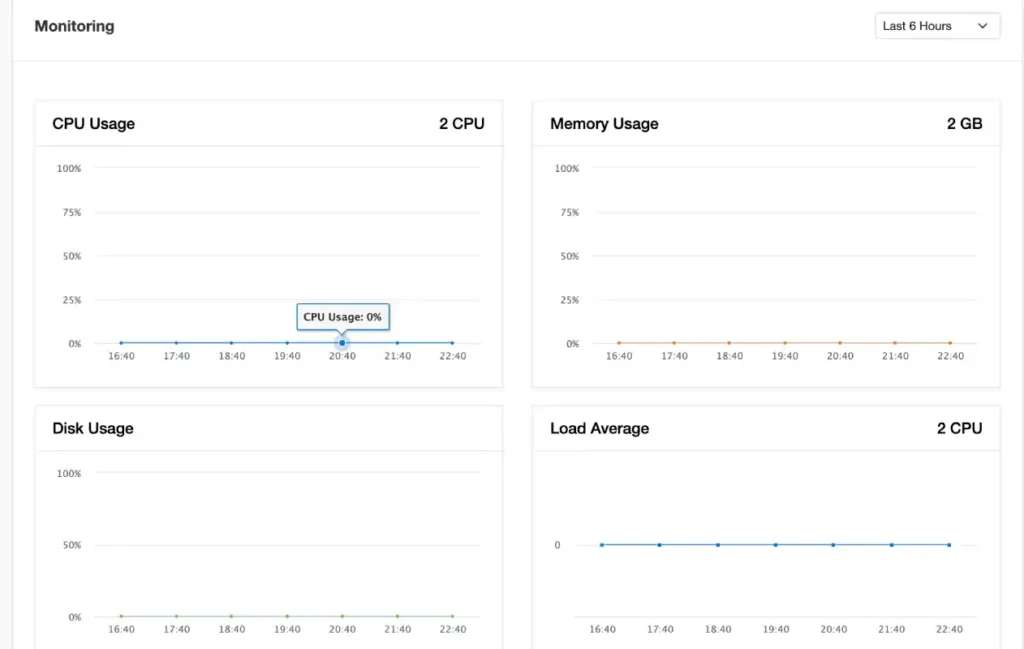
Task: Click the 75% axis label on CPU Usage chart
Action: [72, 212]
